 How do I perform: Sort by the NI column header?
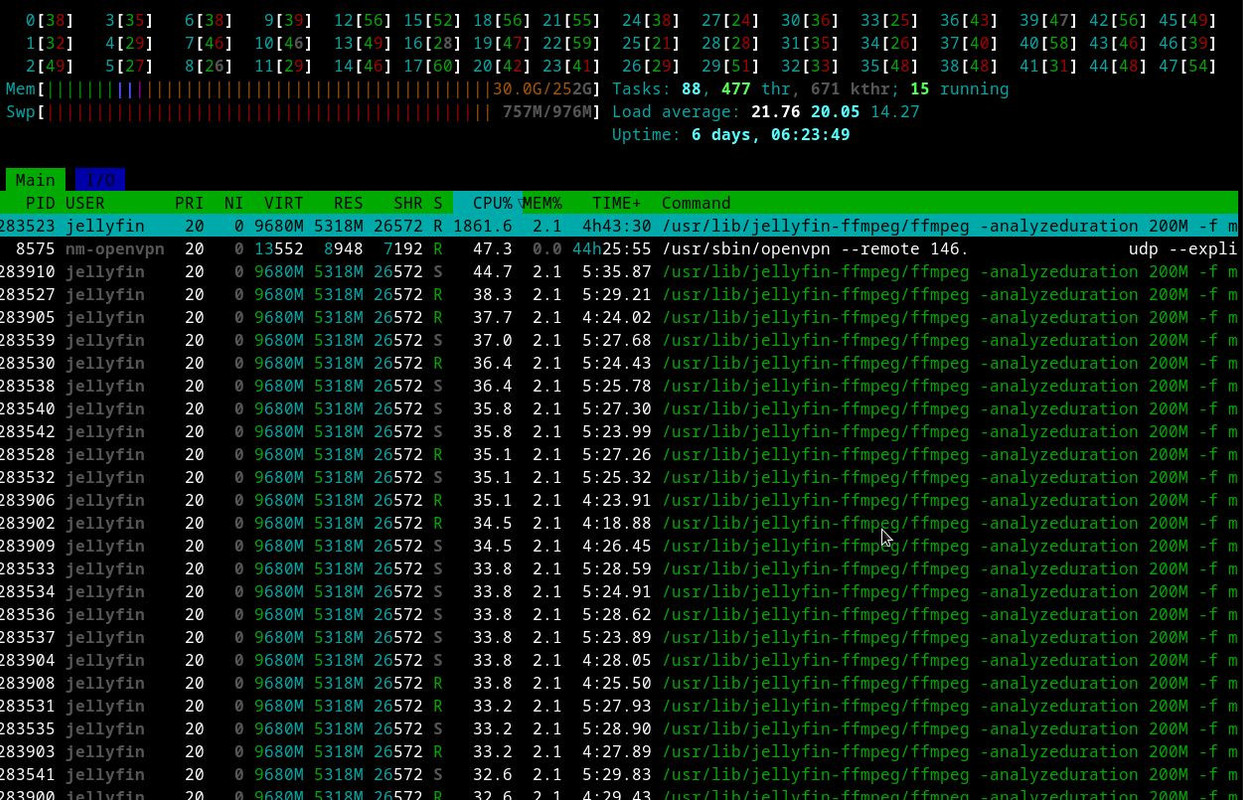tap(234, 203)
